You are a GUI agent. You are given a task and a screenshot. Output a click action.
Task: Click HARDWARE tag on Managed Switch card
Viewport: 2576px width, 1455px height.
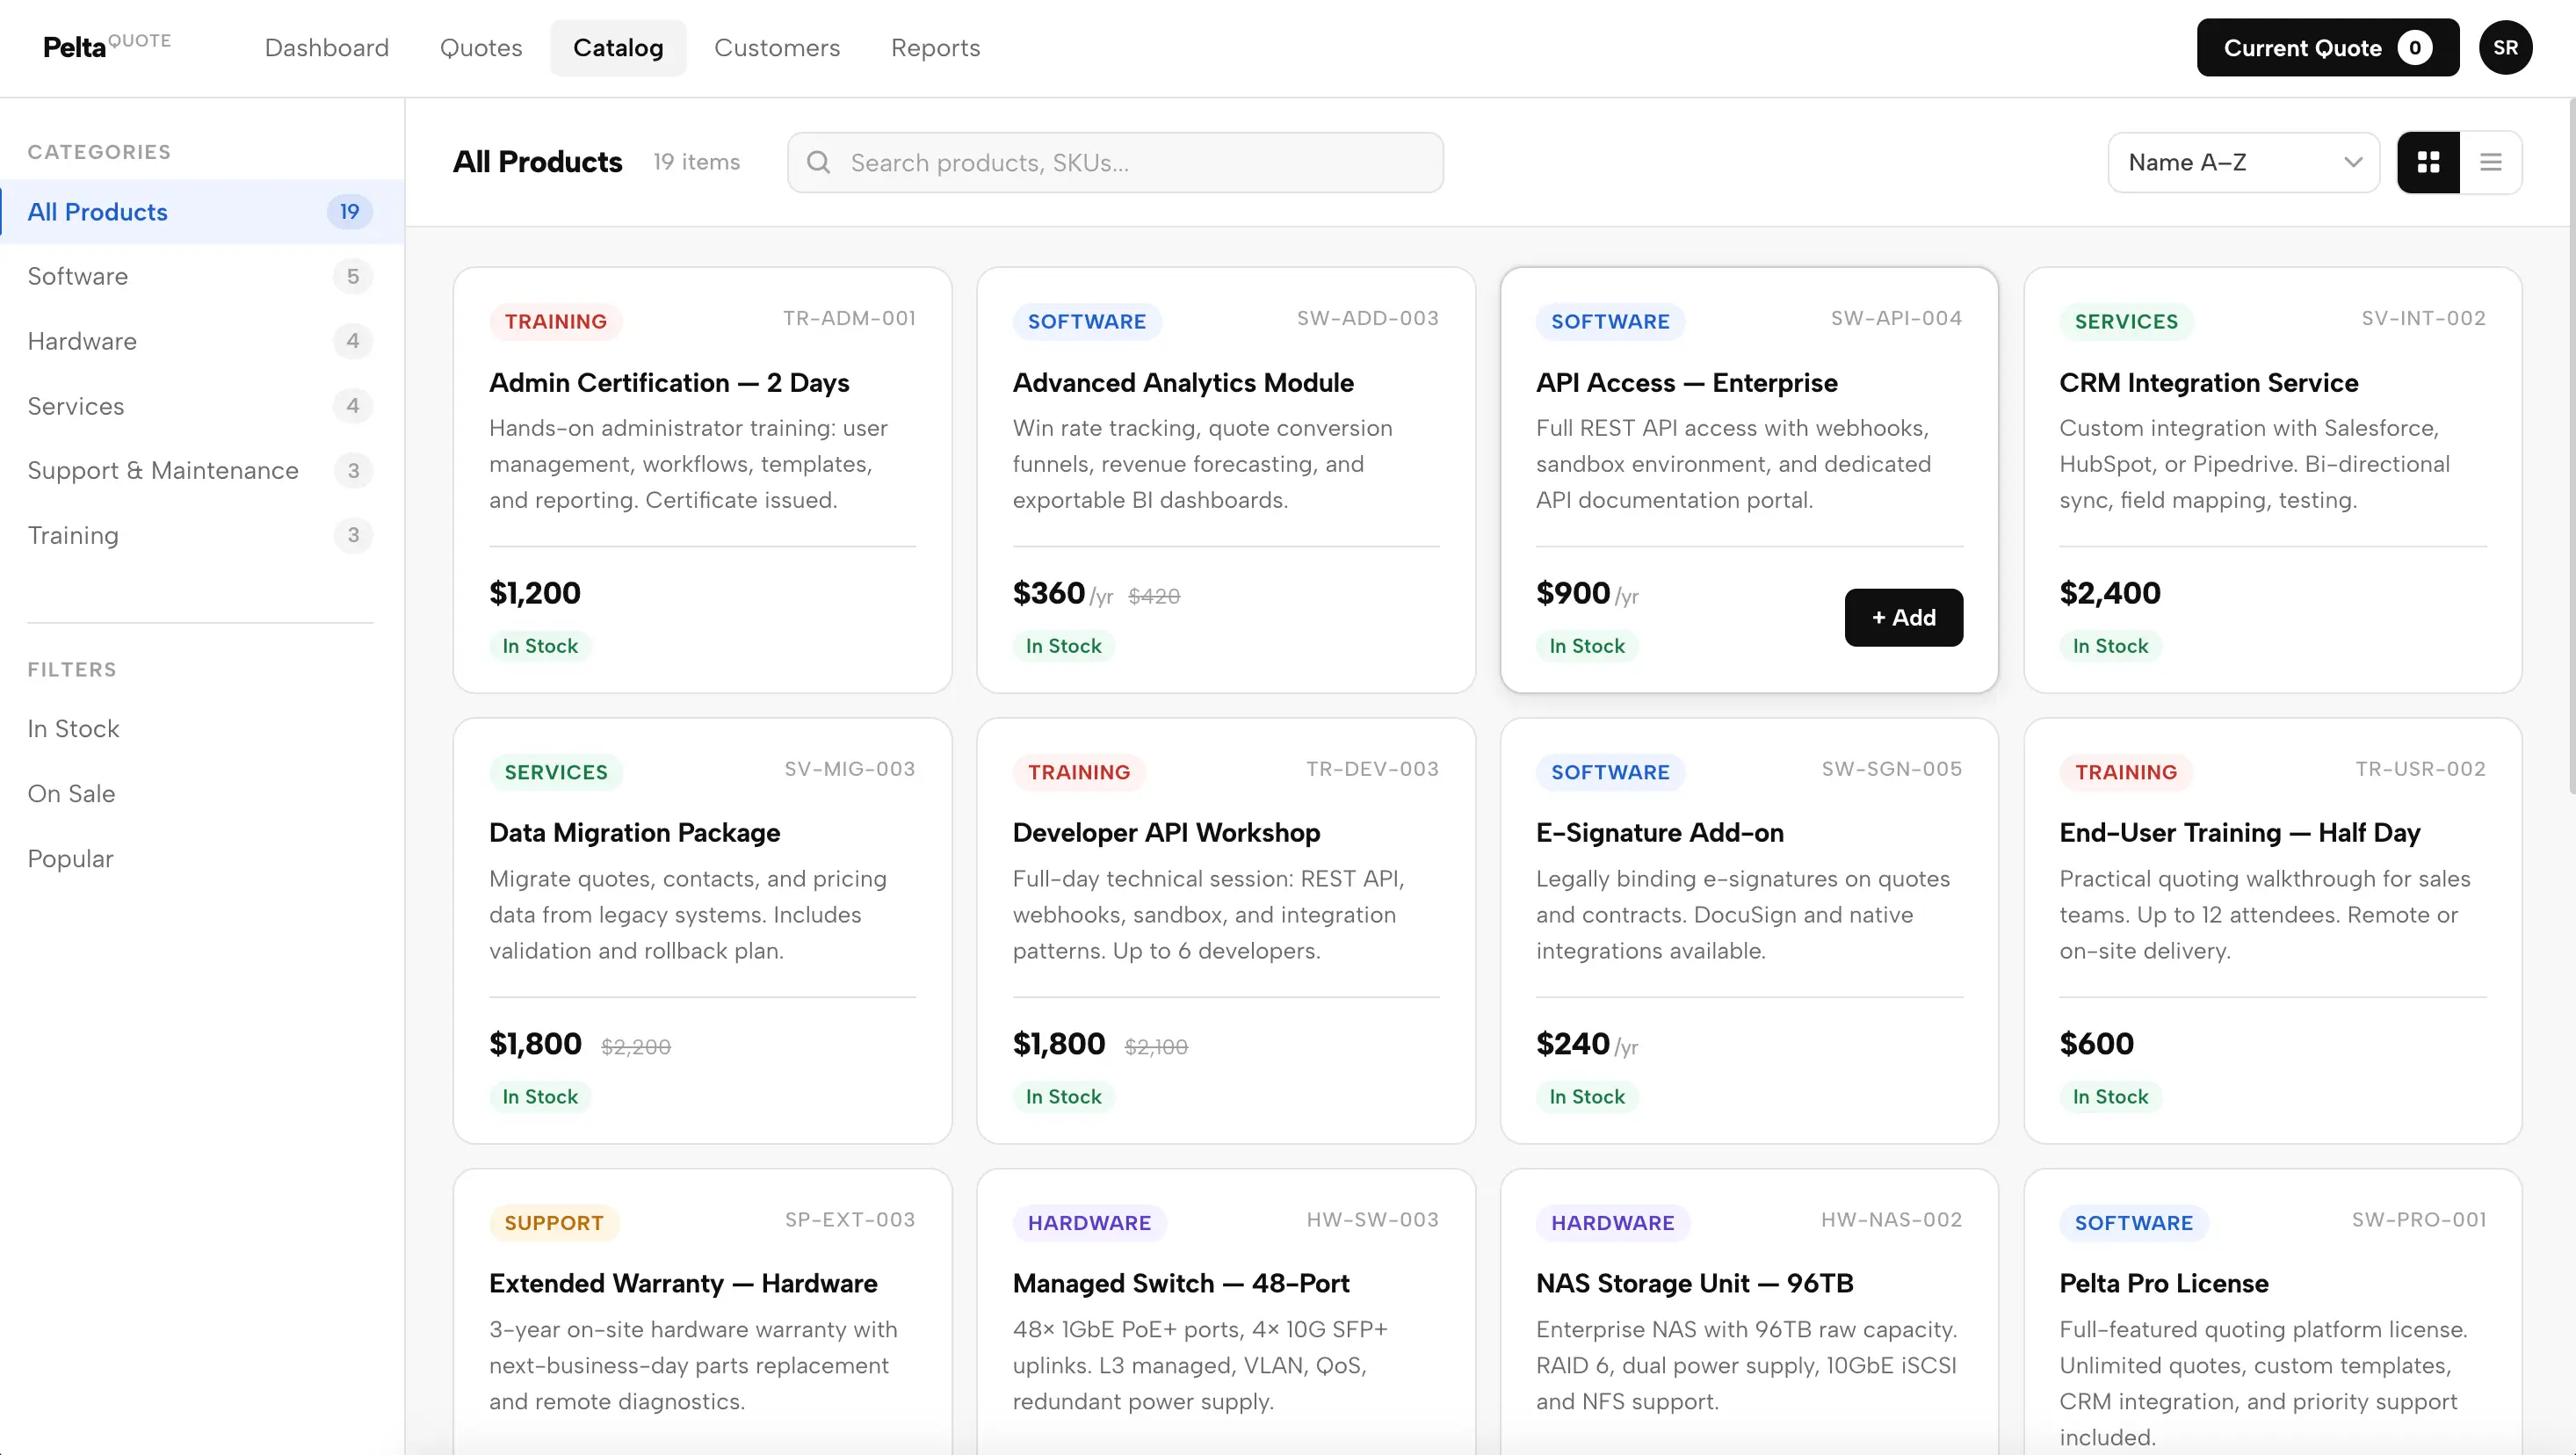pyautogui.click(x=1089, y=1223)
